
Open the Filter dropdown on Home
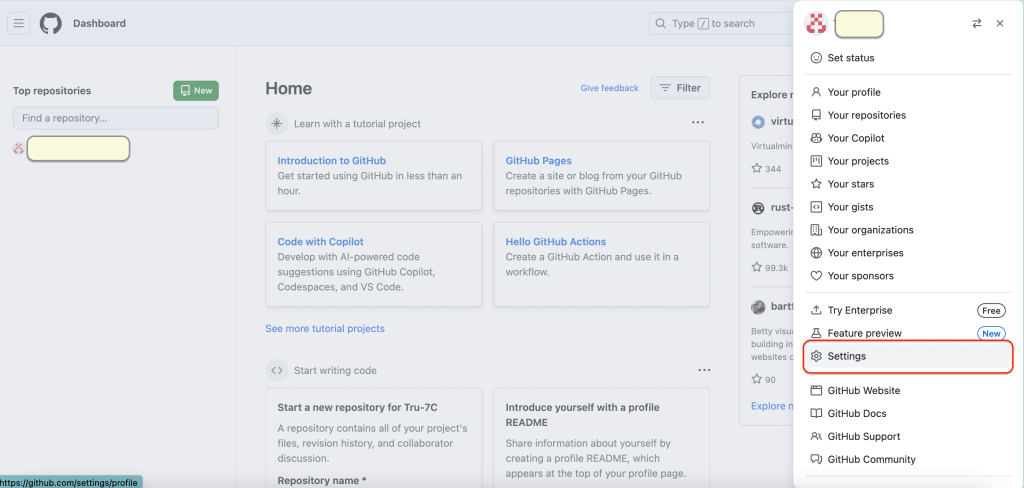pos(680,88)
